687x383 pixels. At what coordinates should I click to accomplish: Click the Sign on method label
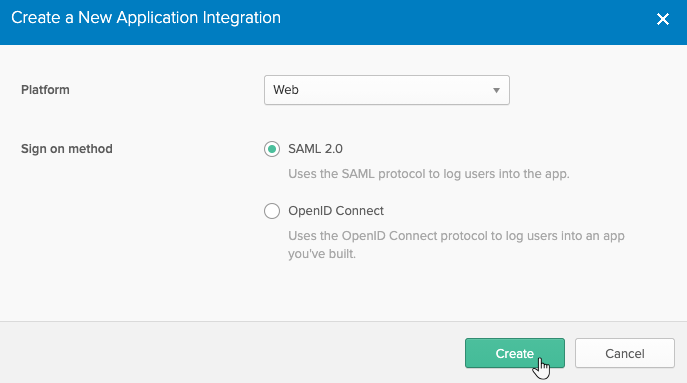pyautogui.click(x=67, y=149)
